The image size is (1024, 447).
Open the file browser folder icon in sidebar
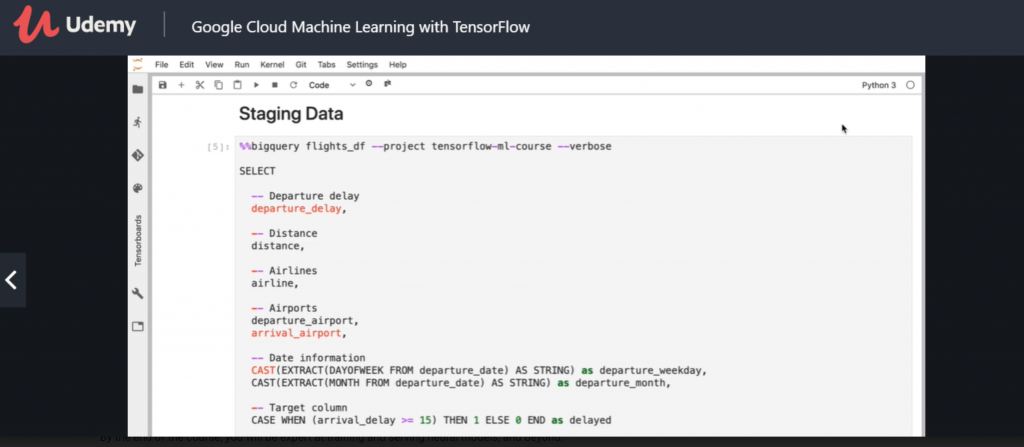coord(138,89)
